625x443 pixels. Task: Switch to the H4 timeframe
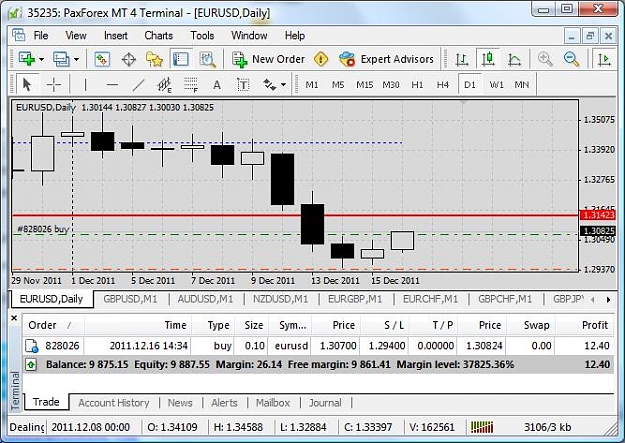[x=443, y=85]
